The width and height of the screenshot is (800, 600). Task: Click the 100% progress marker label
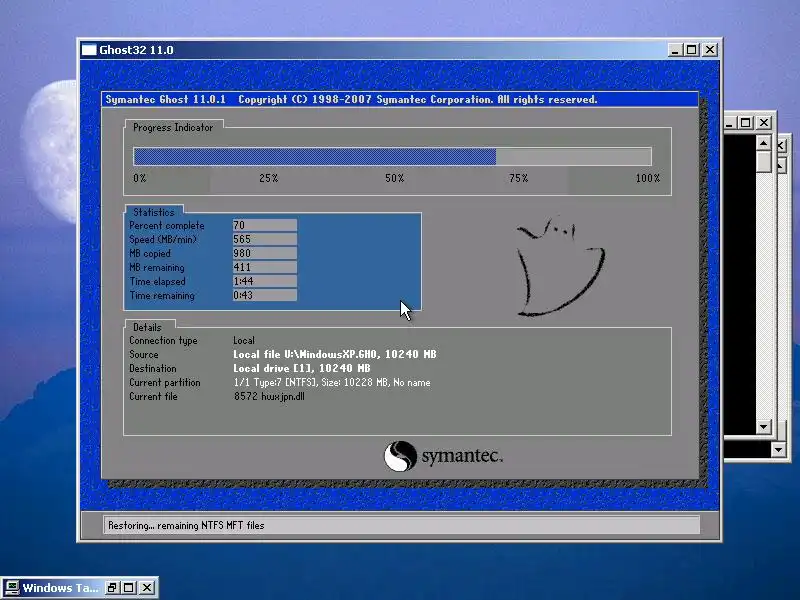647,178
